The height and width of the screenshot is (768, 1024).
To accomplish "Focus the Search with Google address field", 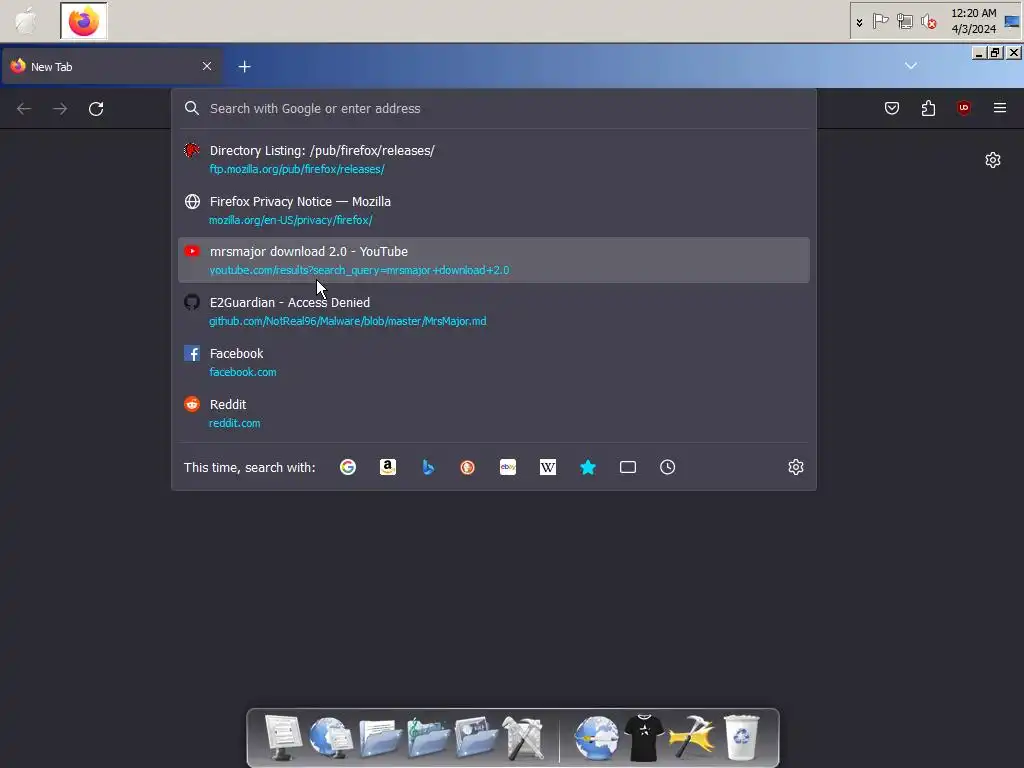I will pyautogui.click(x=494, y=108).
